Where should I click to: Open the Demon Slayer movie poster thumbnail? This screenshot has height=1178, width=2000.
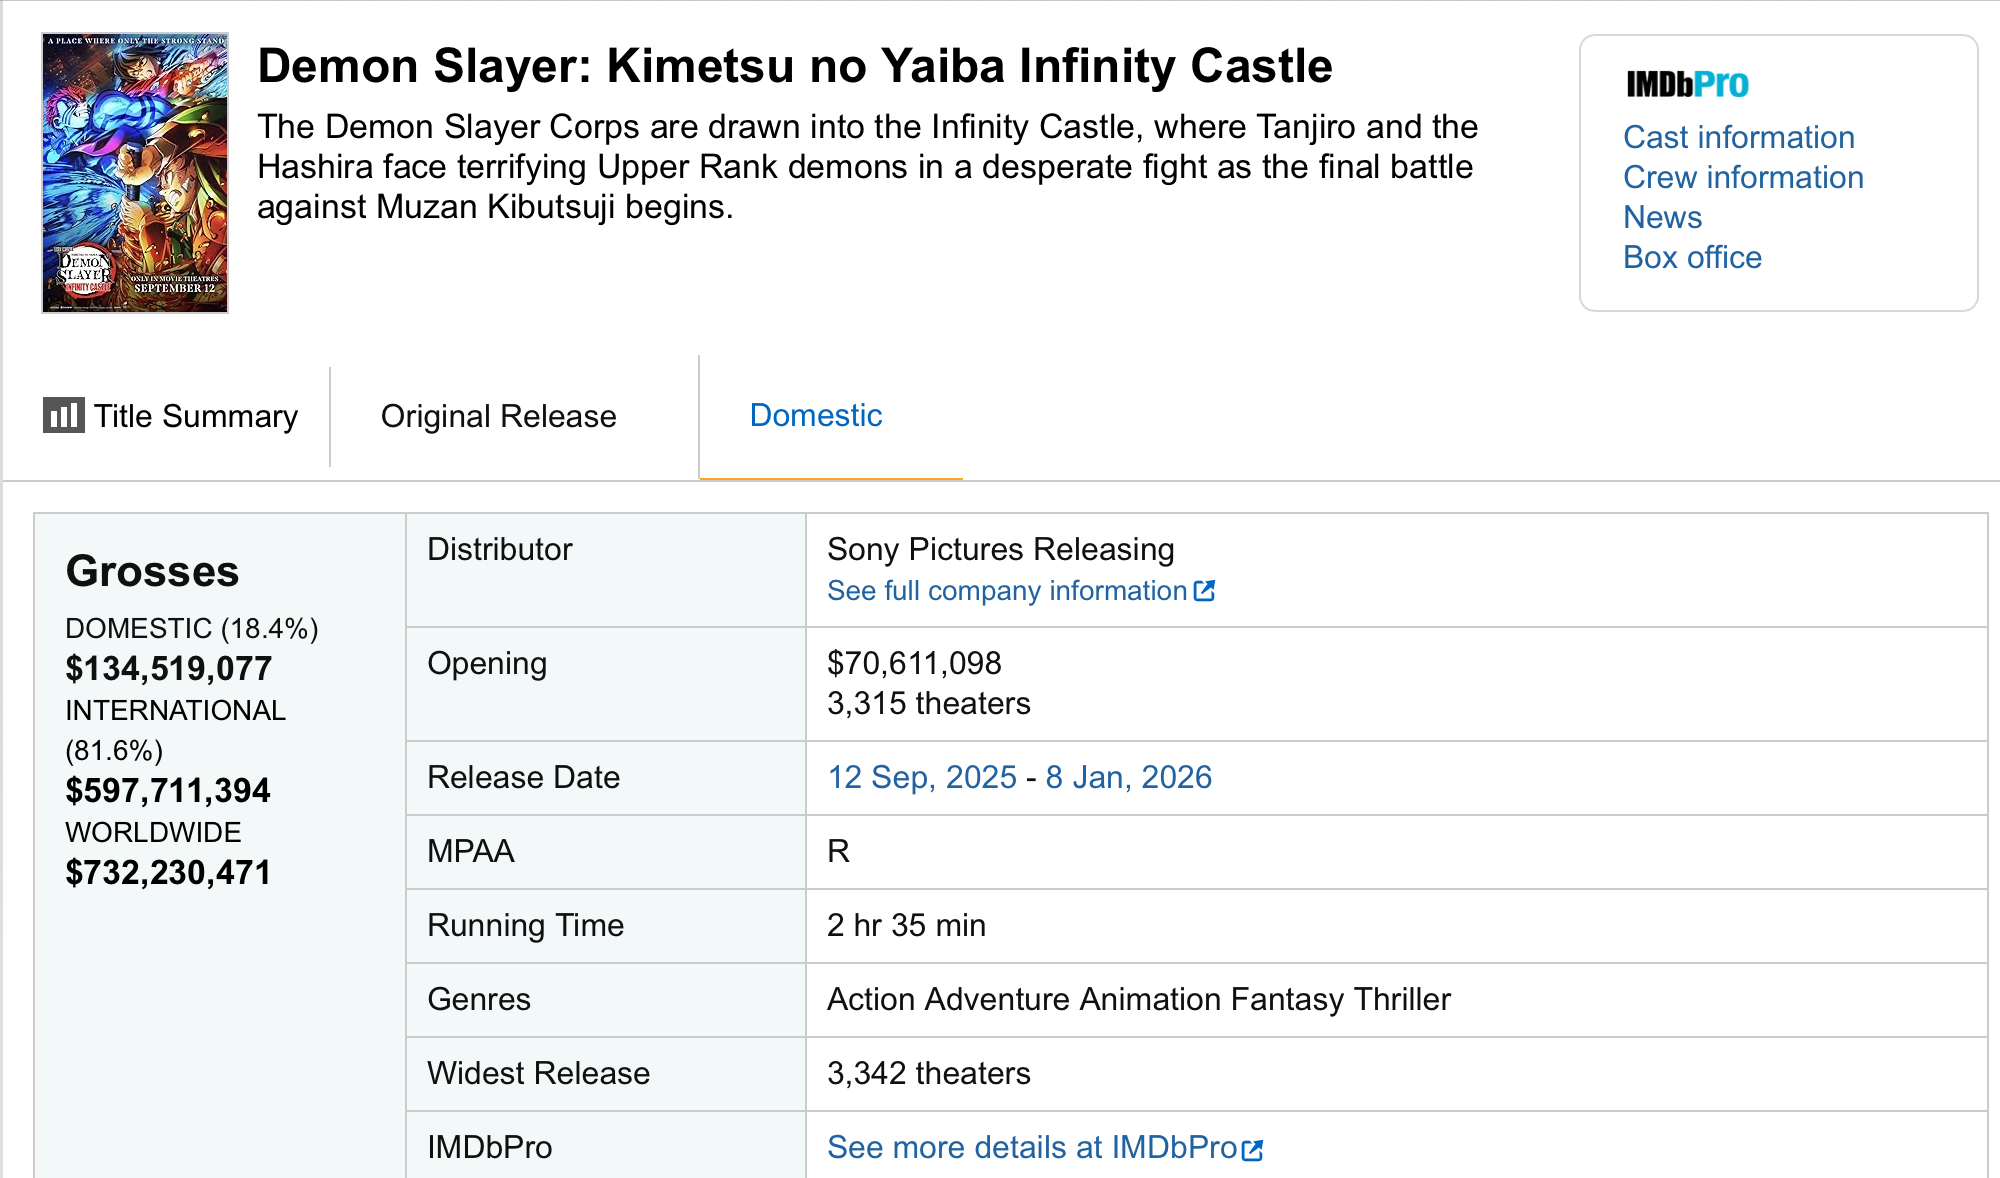coord(135,173)
